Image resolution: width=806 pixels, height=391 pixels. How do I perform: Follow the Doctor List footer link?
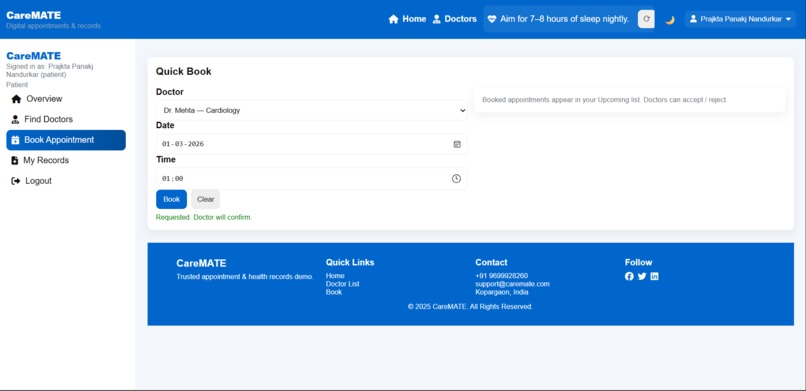(x=342, y=284)
